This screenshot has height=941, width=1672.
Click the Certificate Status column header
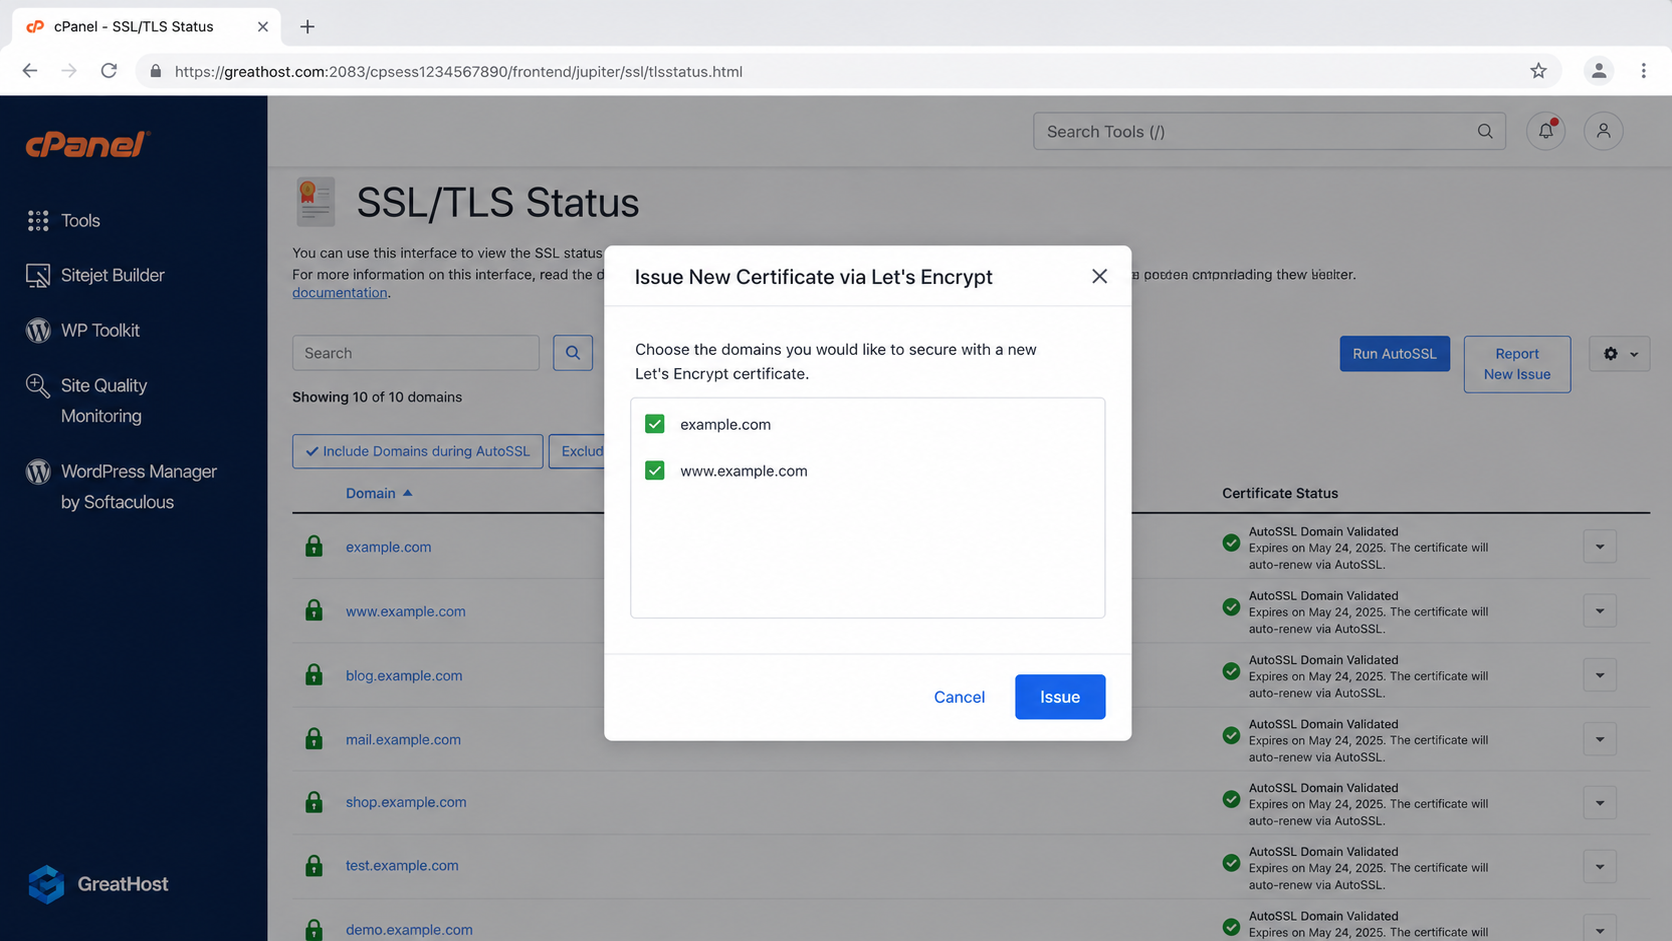click(1280, 493)
